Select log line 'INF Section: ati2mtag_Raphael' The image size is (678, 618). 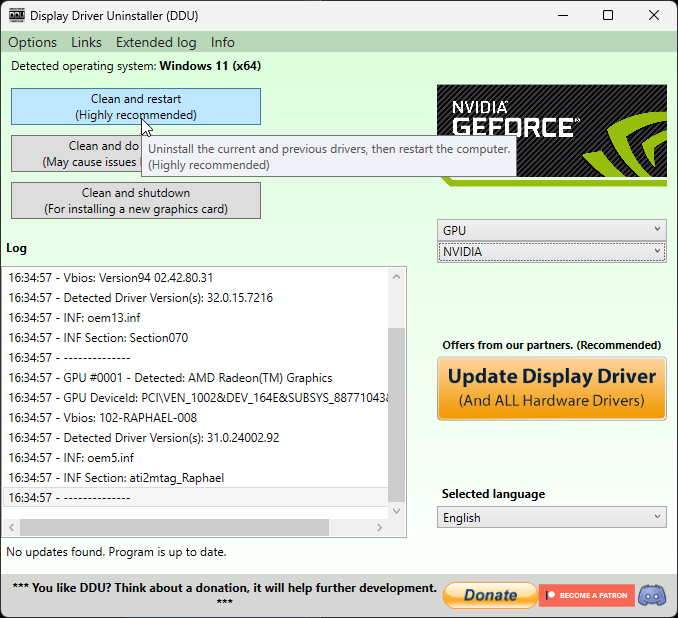pyautogui.click(x=195, y=478)
